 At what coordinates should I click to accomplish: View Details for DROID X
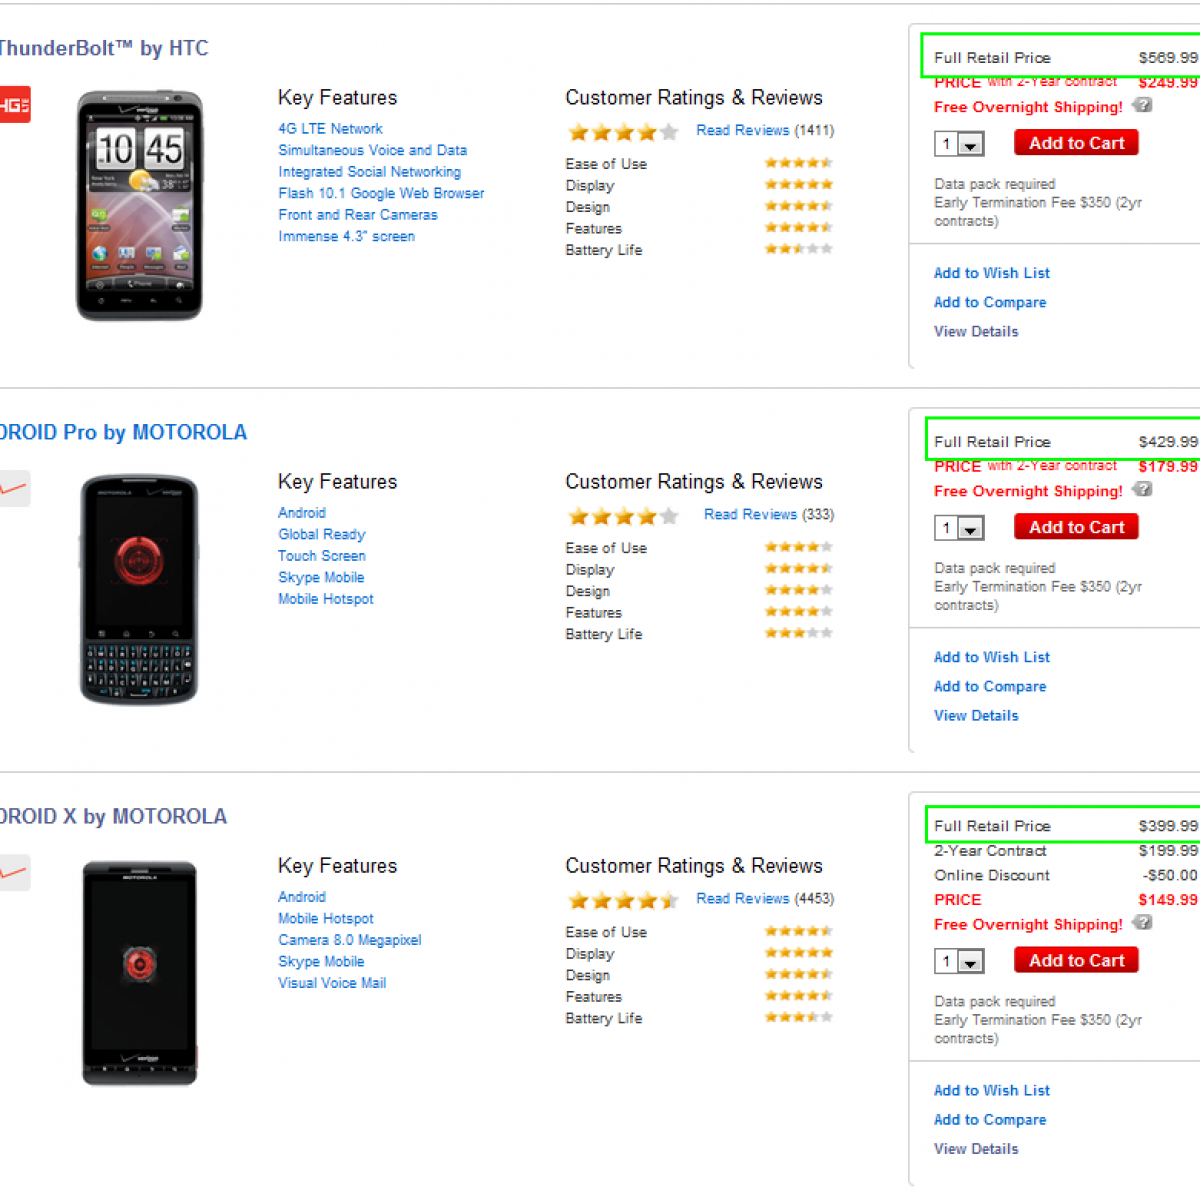(975, 1149)
